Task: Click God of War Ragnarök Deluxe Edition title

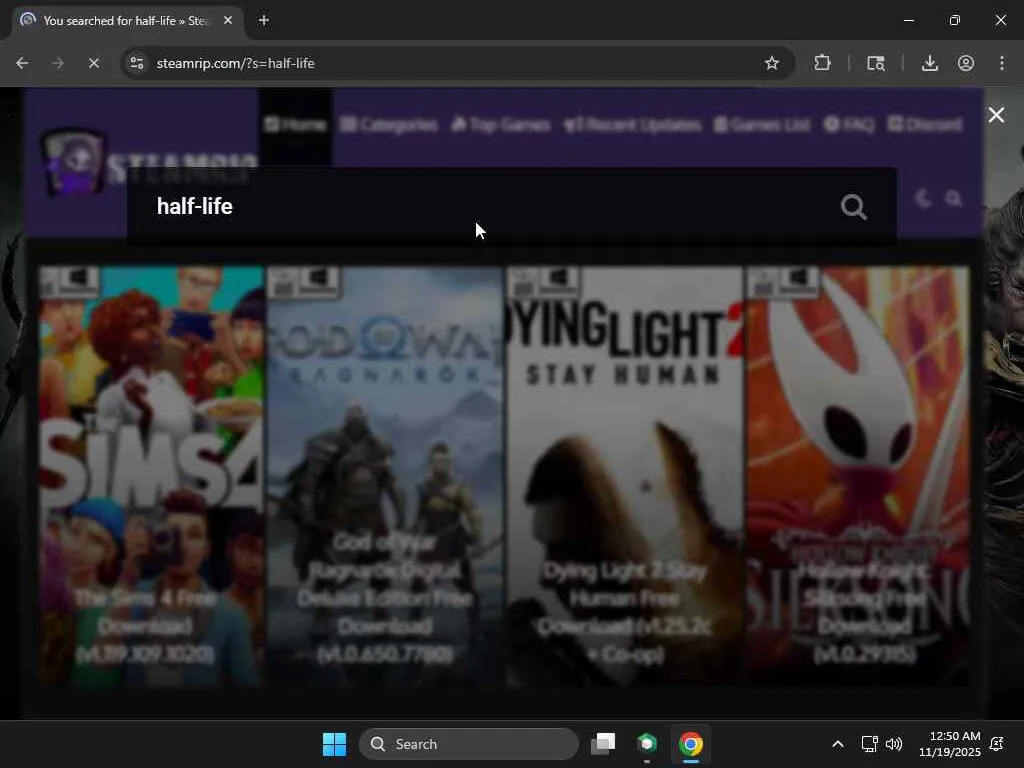Action: click(385, 598)
